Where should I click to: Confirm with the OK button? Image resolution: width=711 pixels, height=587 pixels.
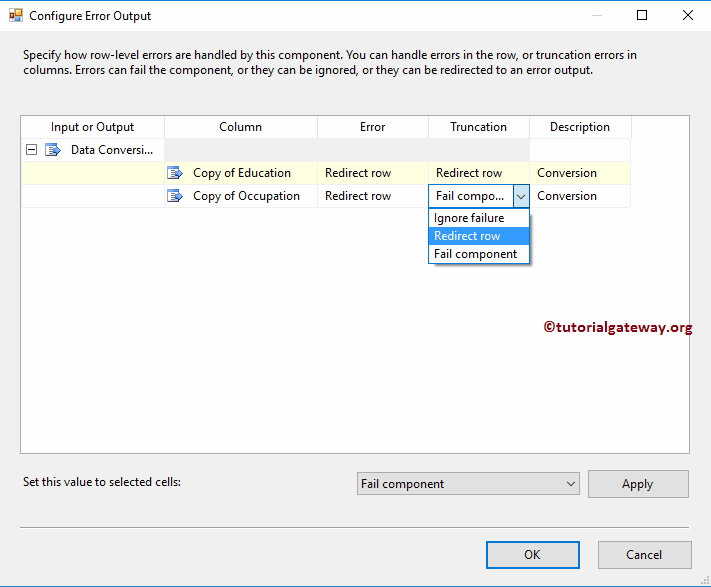click(532, 555)
